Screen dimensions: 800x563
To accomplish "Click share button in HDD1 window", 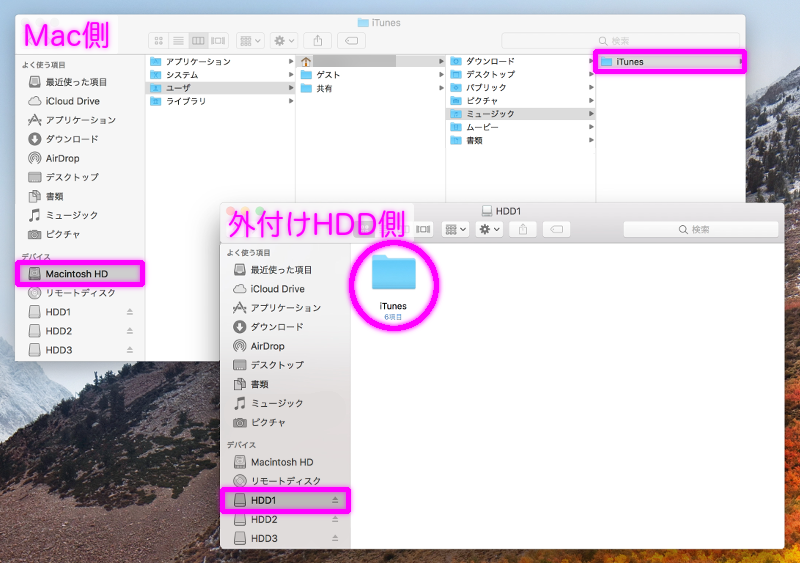I will [x=522, y=230].
